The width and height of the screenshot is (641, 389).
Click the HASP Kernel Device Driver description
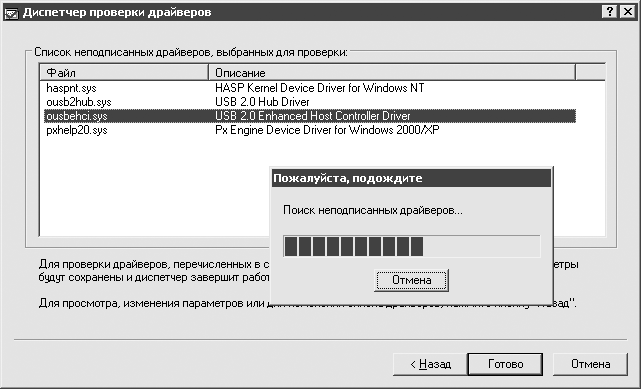coord(320,88)
